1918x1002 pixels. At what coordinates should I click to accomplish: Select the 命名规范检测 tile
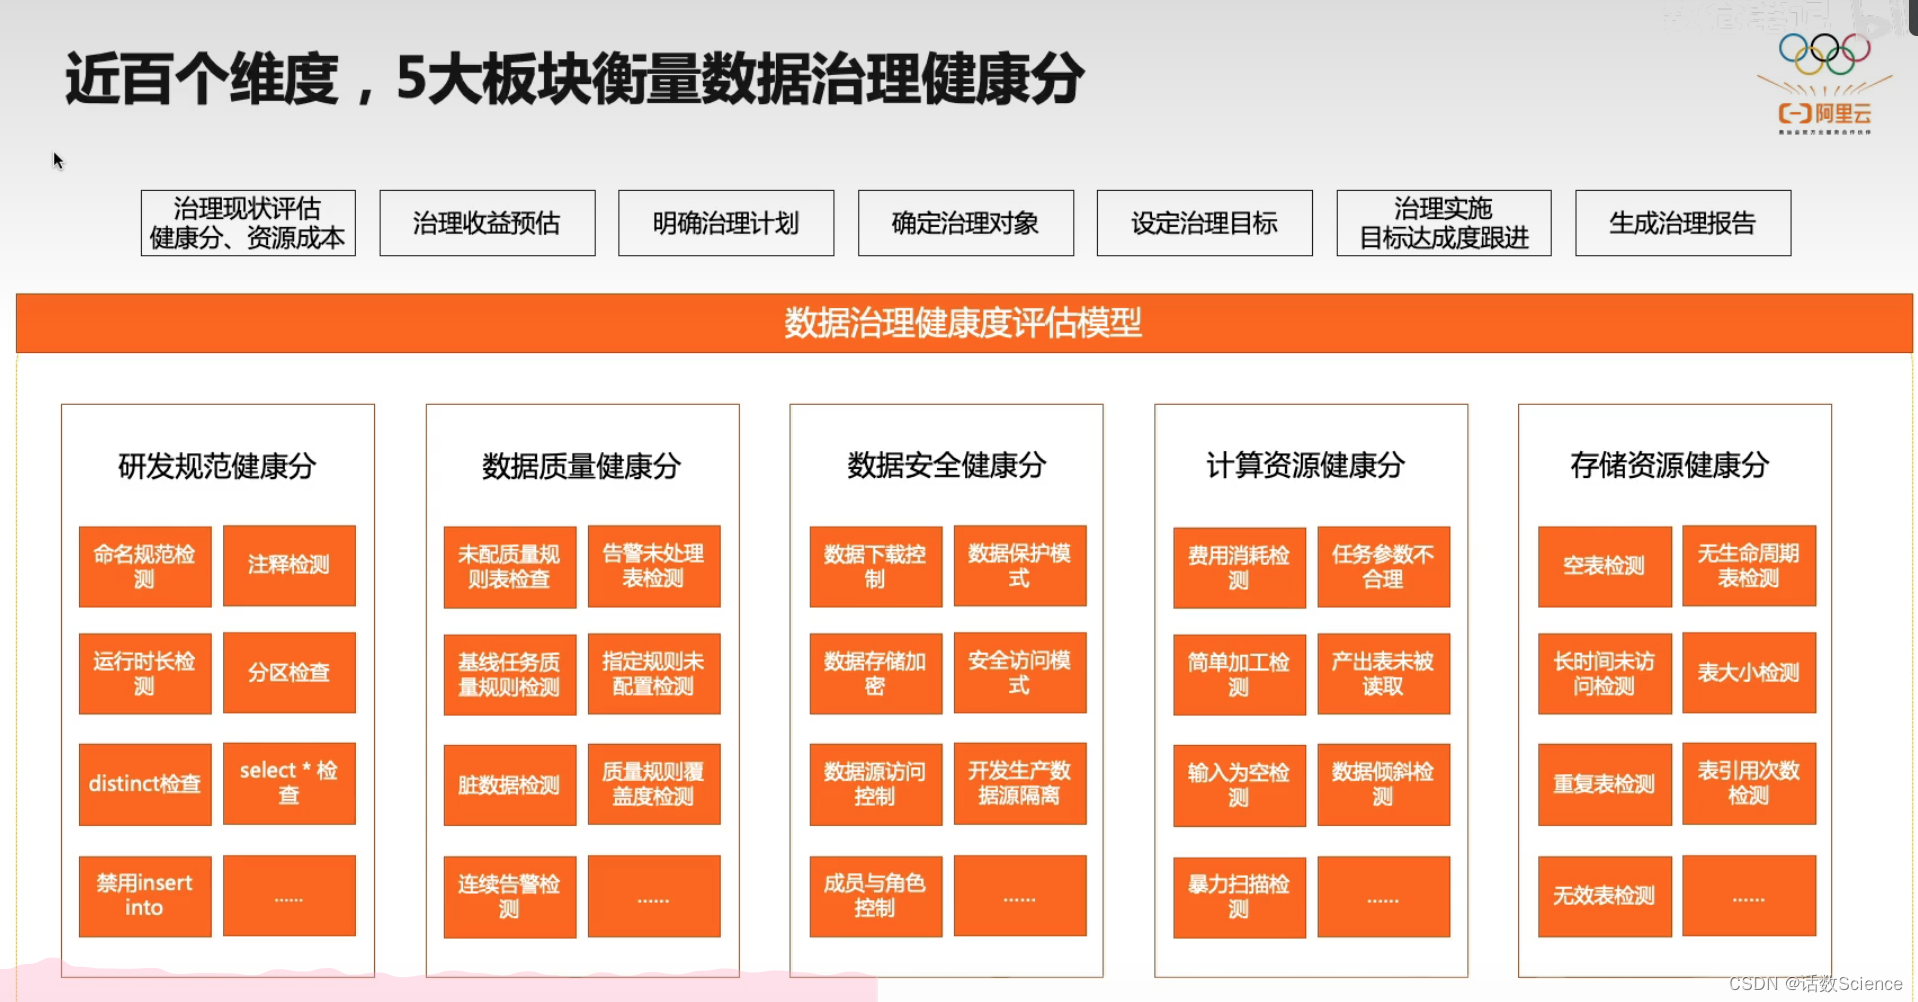tap(145, 567)
